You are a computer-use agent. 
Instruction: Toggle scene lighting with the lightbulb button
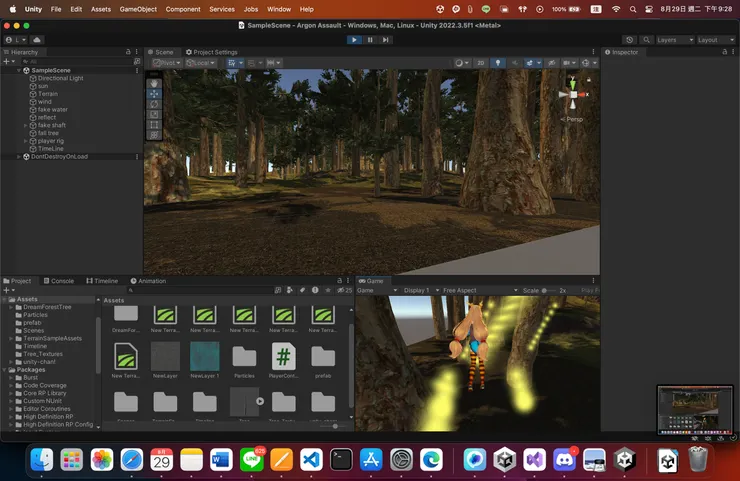click(498, 62)
